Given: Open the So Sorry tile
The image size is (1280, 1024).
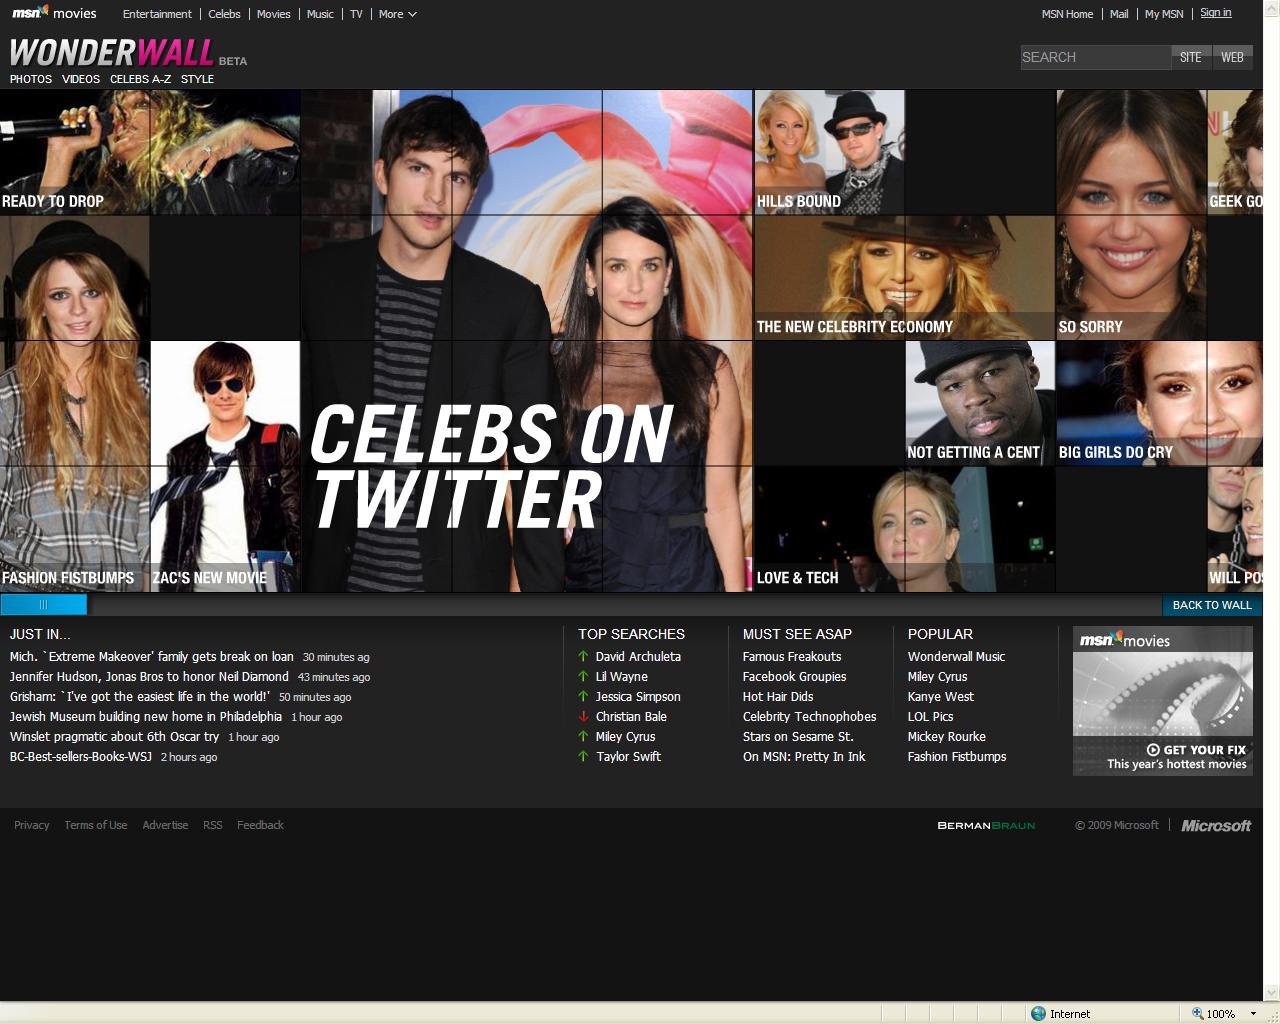Looking at the screenshot, I should click(1132, 215).
